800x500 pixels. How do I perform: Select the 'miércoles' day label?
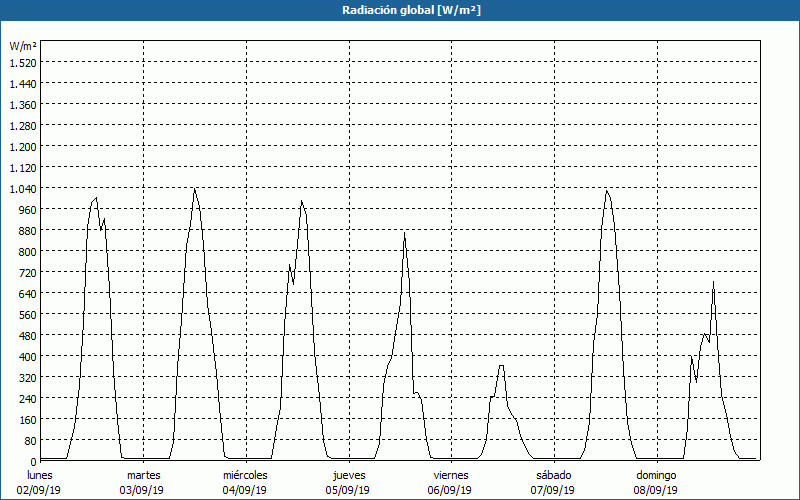tap(245, 475)
